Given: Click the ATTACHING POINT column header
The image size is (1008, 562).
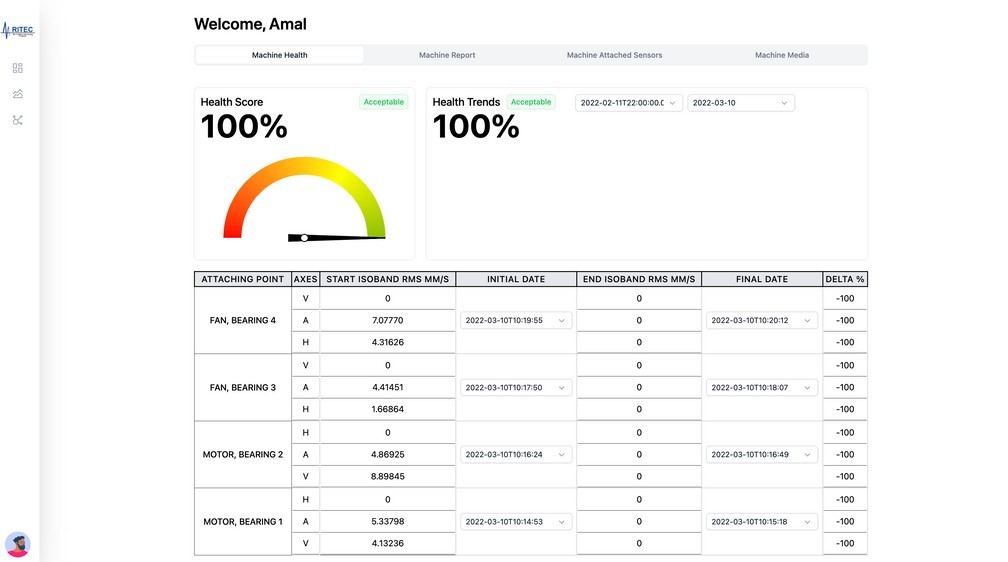Looking at the screenshot, I should pyautogui.click(x=242, y=279).
